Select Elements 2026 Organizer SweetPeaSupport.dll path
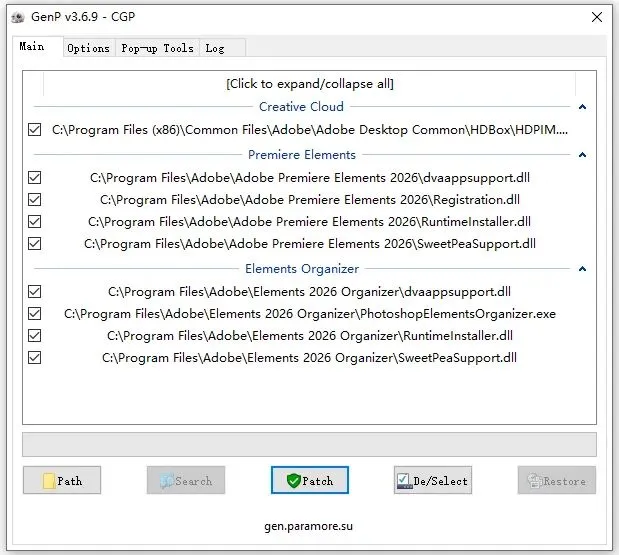The height and width of the screenshot is (555, 619). pos(310,358)
